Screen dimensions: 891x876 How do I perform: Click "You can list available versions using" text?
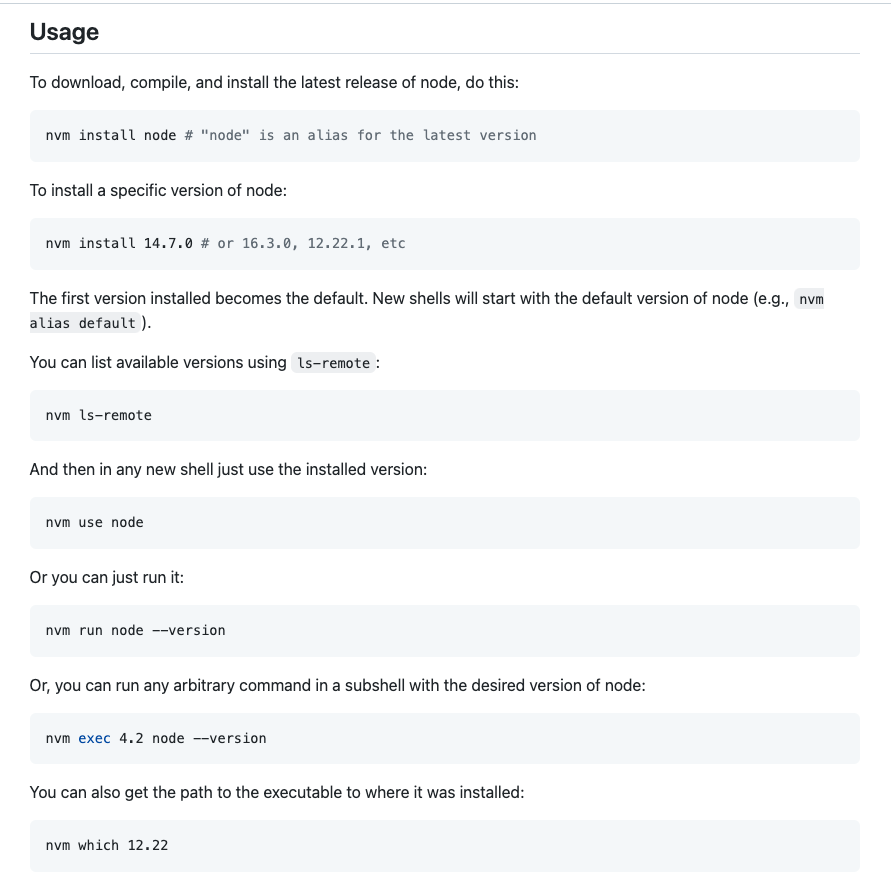158,362
